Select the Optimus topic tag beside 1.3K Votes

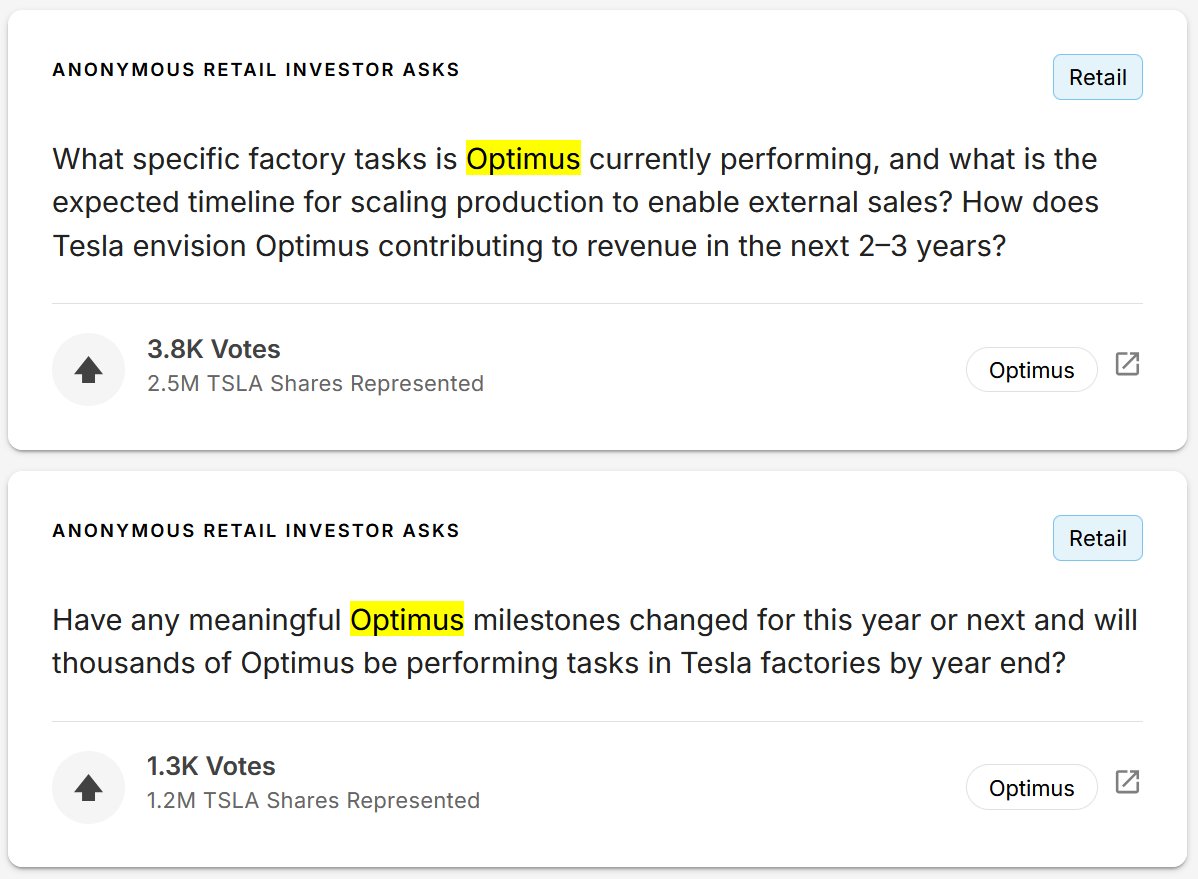coord(1031,787)
